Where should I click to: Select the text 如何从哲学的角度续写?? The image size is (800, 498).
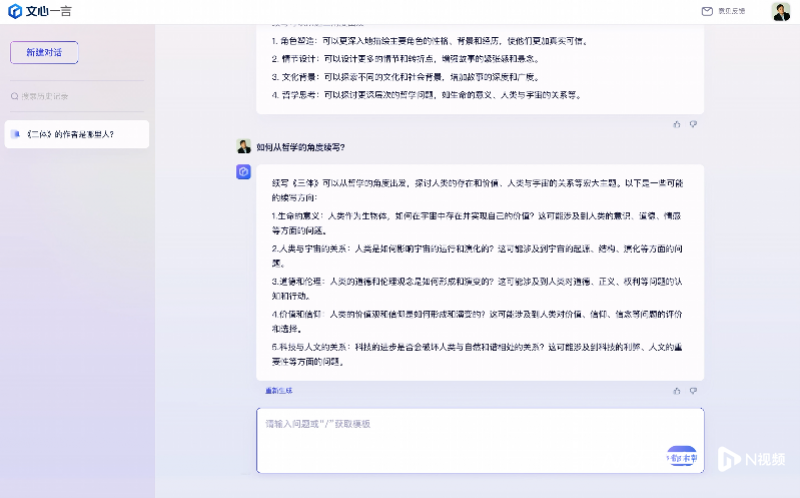click(301, 147)
